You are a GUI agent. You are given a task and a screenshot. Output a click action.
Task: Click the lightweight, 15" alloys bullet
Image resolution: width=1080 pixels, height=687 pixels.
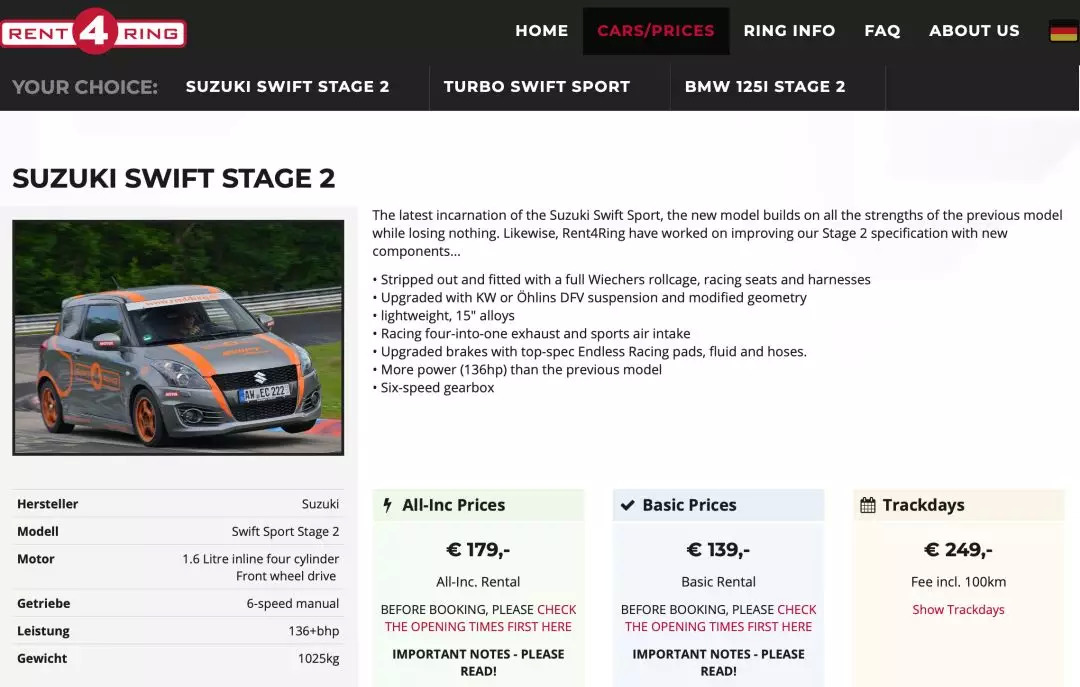coord(444,316)
